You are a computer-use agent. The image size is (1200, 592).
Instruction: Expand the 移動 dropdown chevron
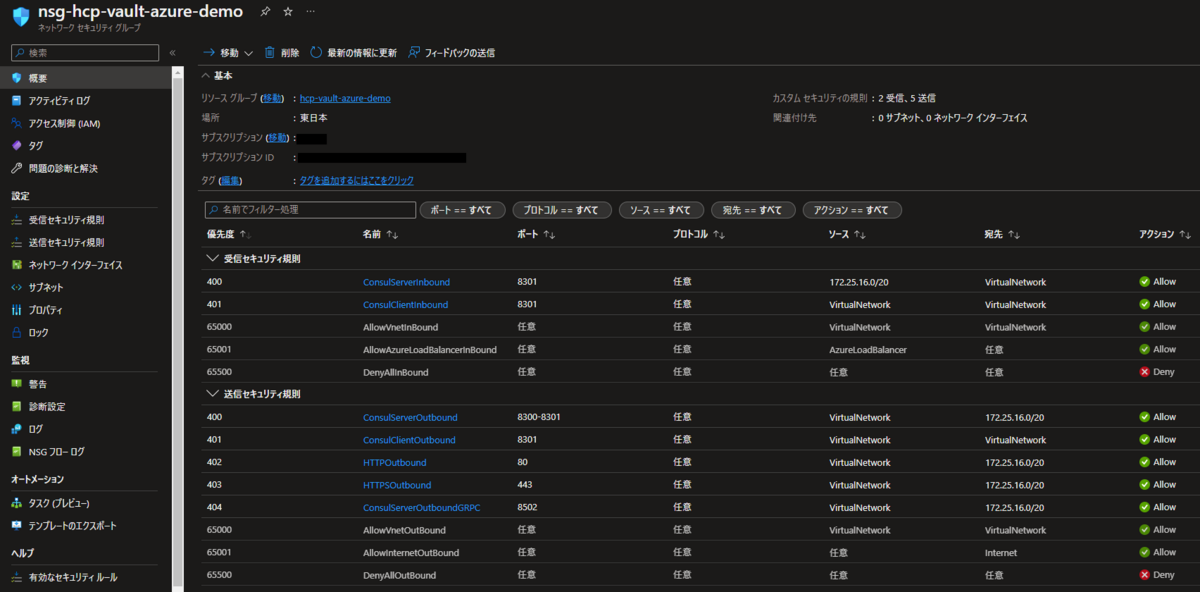pyautogui.click(x=248, y=53)
